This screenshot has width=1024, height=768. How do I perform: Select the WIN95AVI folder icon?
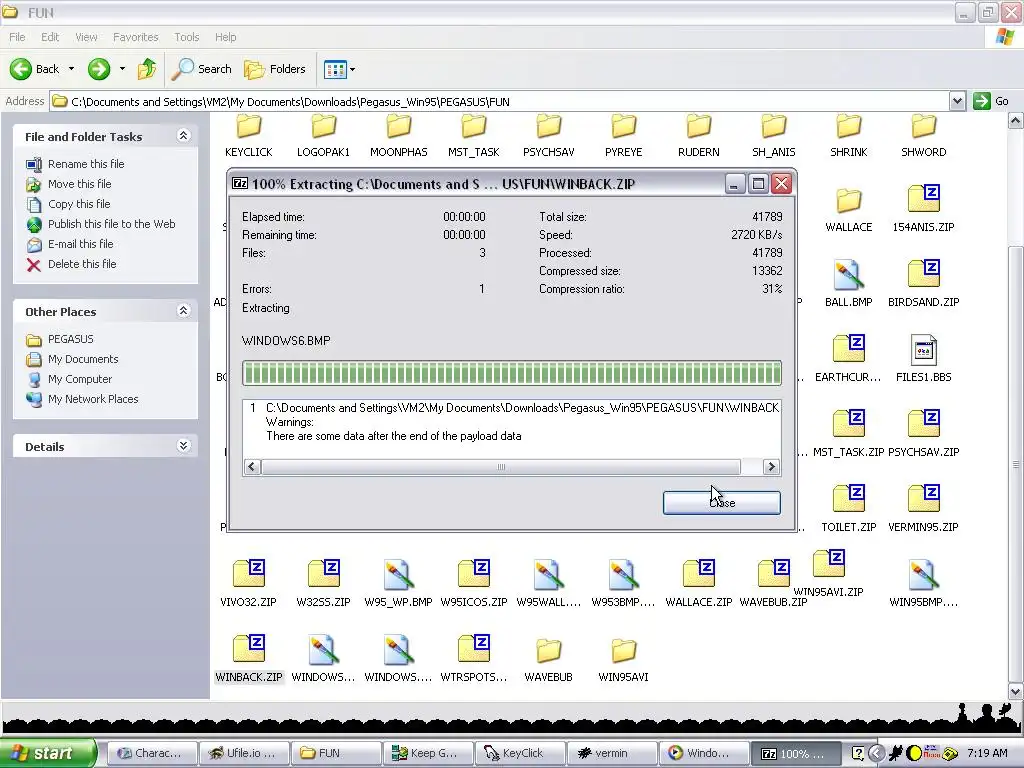click(624, 651)
